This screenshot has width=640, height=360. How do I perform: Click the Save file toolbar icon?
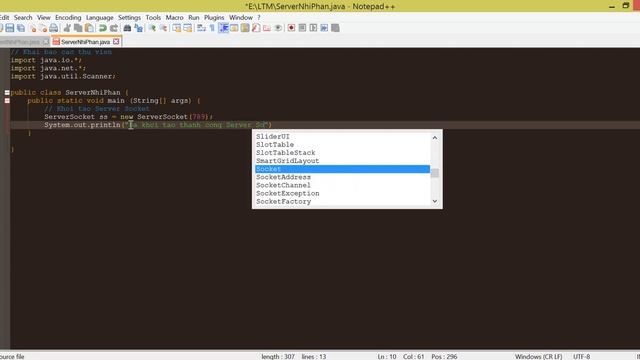coord(9,28)
